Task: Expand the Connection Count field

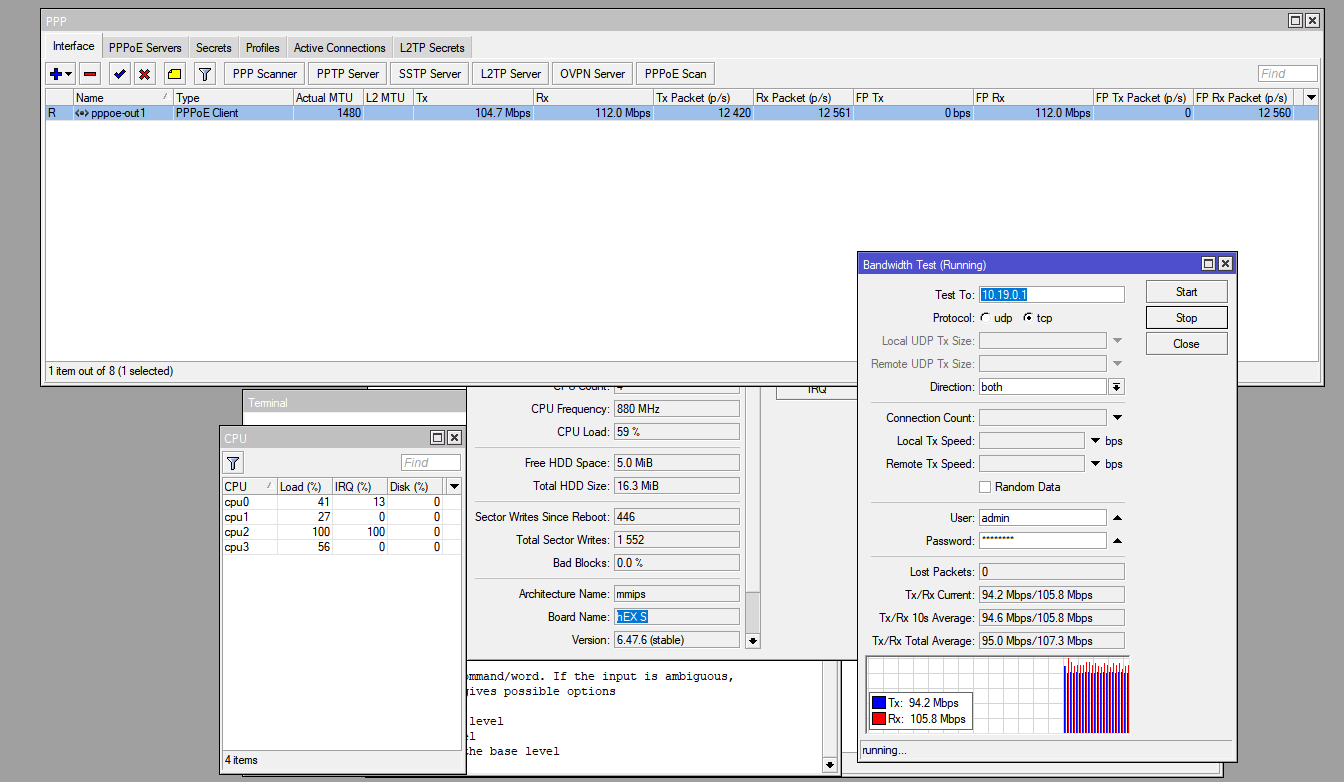Action: point(1118,418)
